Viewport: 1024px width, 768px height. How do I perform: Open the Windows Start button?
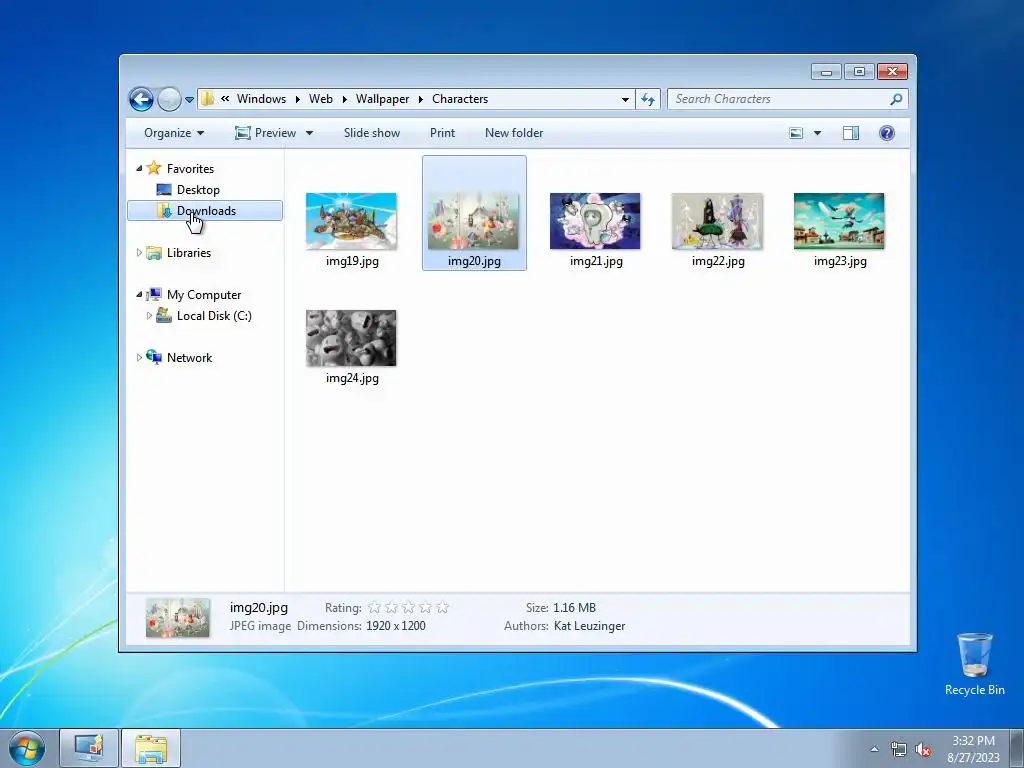click(x=27, y=748)
